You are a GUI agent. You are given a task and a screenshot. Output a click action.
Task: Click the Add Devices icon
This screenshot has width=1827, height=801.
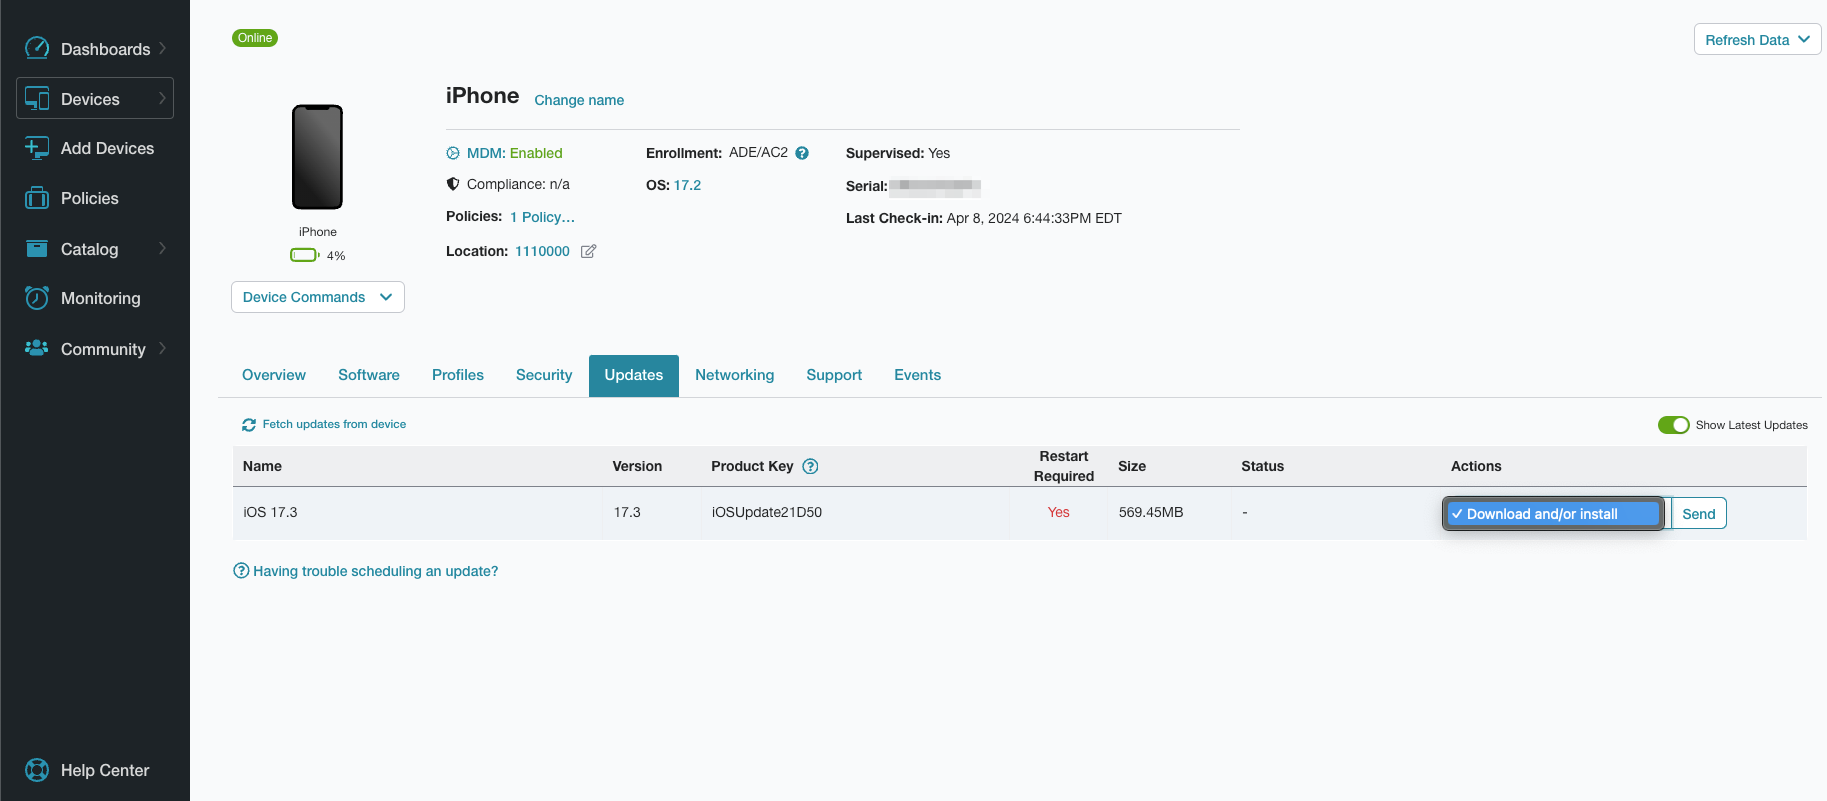click(x=37, y=148)
